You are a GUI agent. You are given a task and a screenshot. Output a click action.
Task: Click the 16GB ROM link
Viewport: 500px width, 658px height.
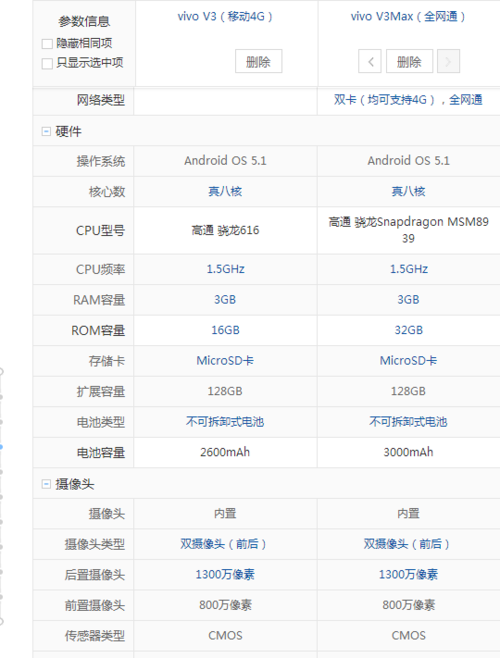[225, 330]
